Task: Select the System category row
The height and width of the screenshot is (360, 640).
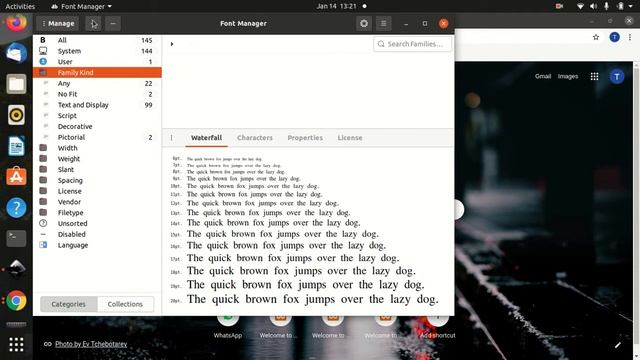Action: (x=97, y=51)
